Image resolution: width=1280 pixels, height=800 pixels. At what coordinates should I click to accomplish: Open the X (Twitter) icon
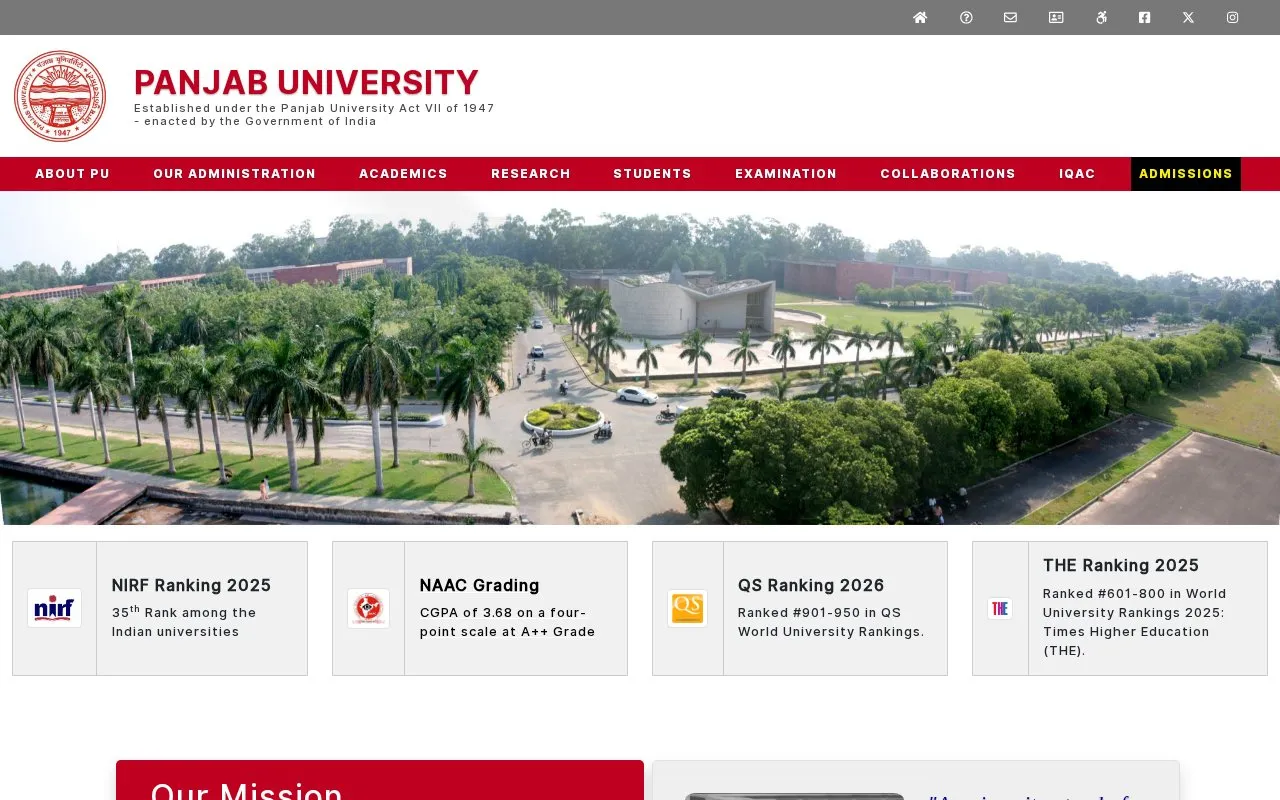[1188, 17]
